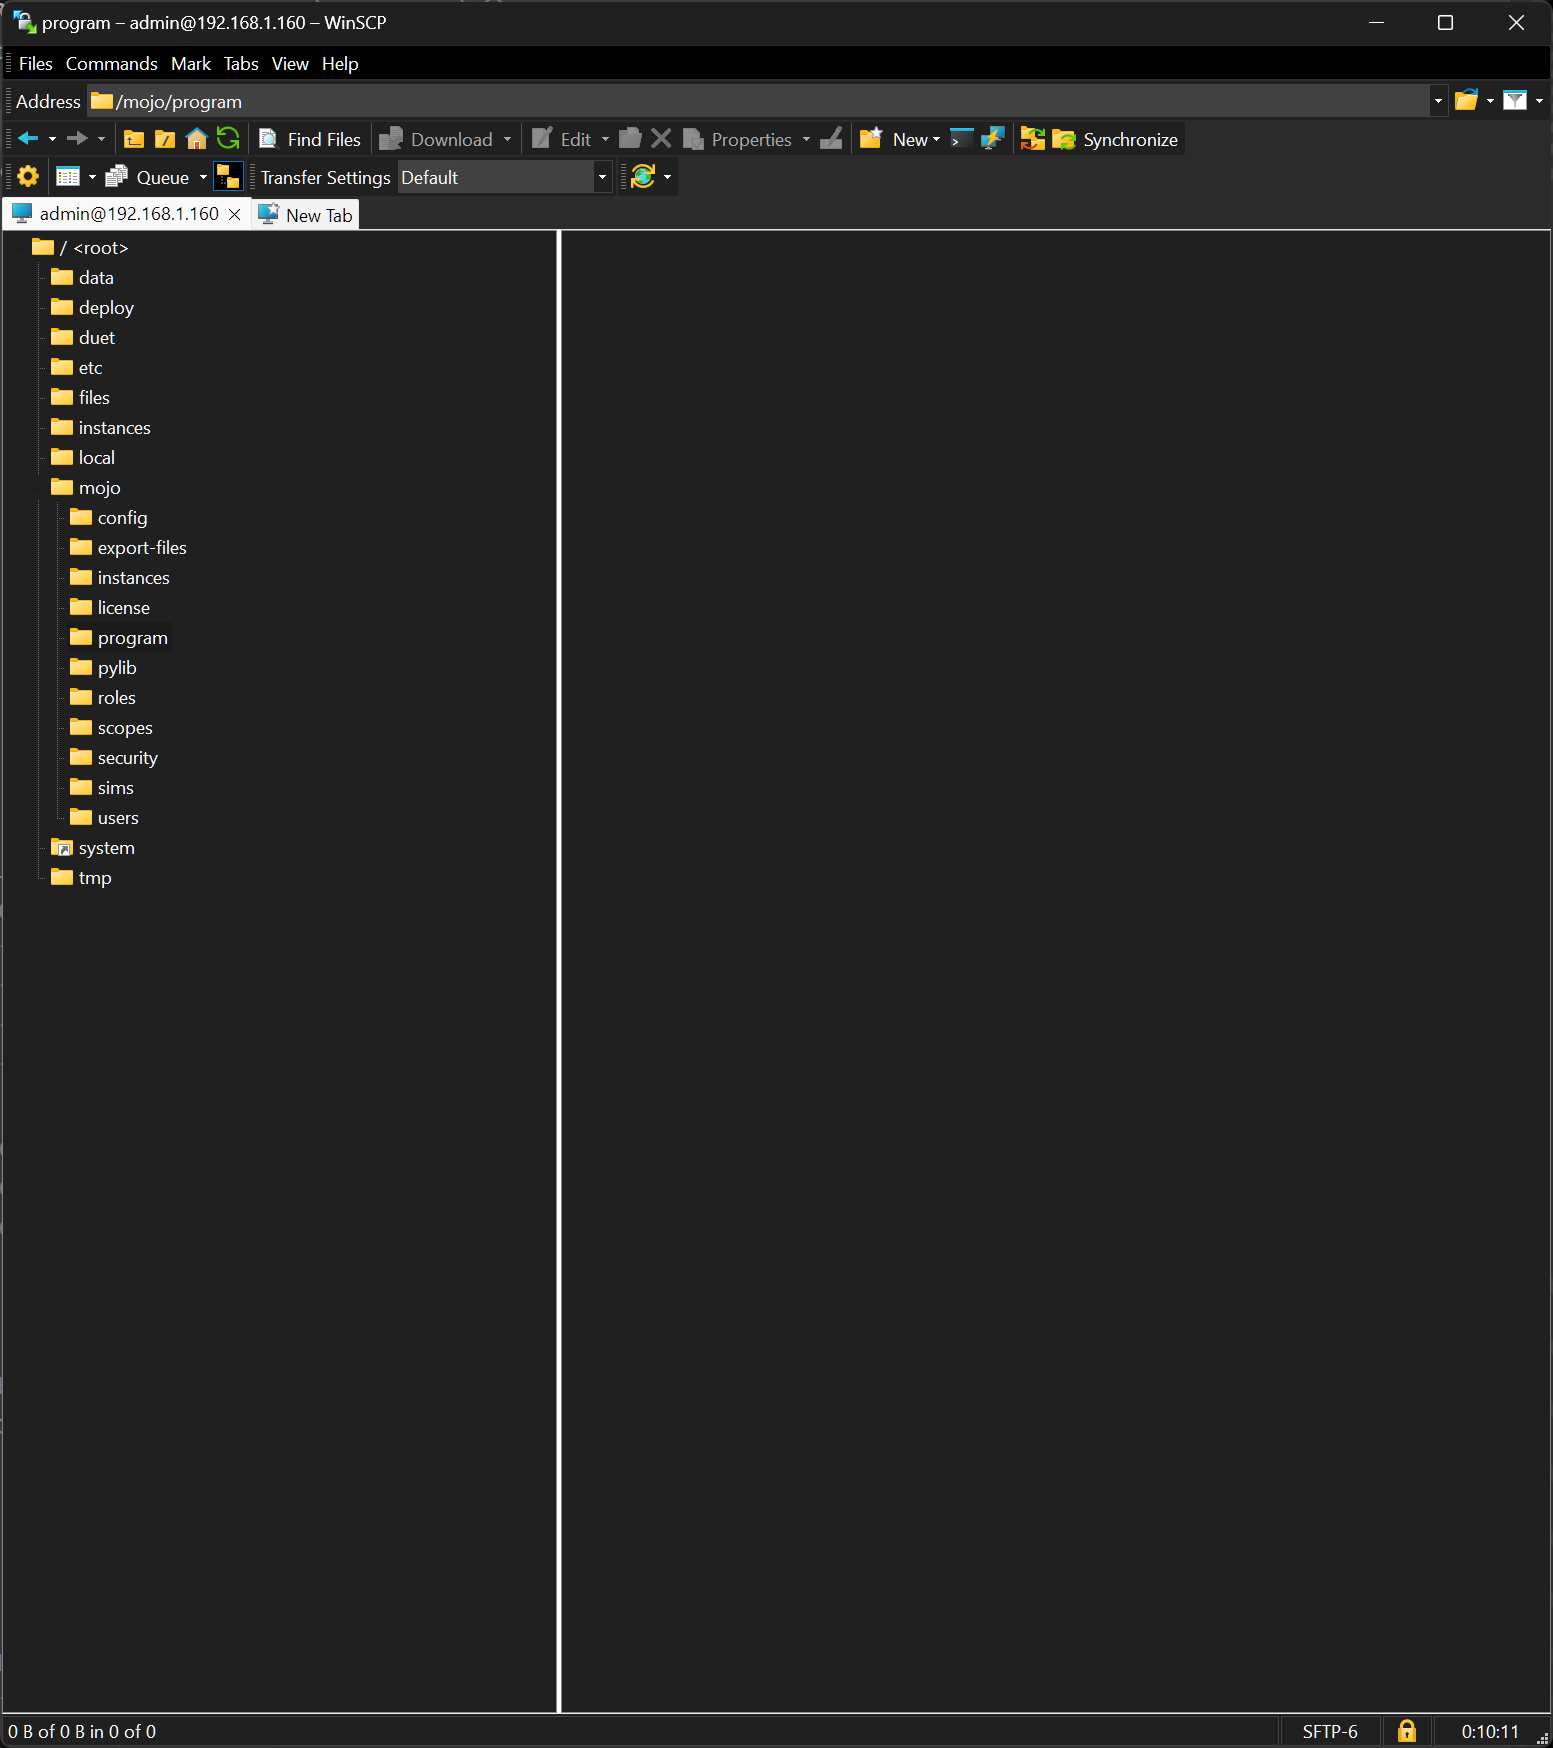Screen dimensions: 1553x1748
Task: Expand the keep-updated icon dropdown arrow
Action: [x=667, y=177]
